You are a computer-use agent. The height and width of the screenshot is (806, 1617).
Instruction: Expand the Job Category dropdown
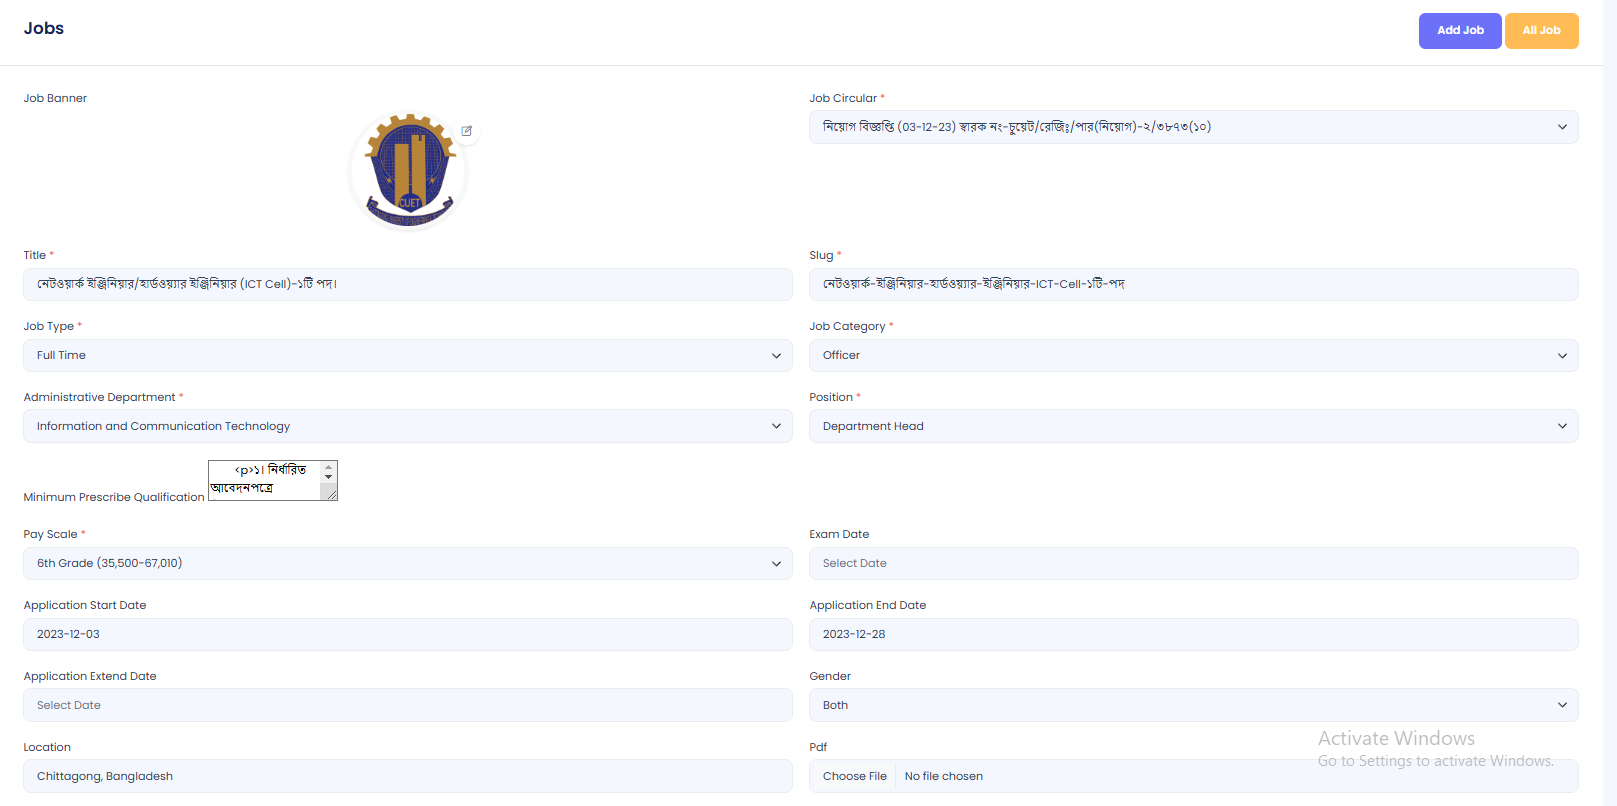click(x=1193, y=356)
